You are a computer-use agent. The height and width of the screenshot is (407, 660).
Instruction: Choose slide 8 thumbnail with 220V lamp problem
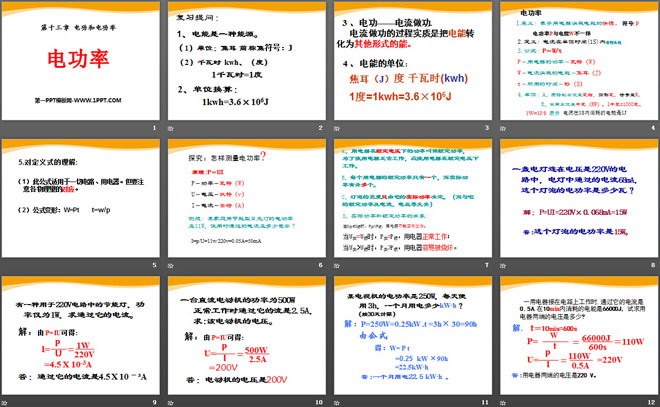(579, 198)
